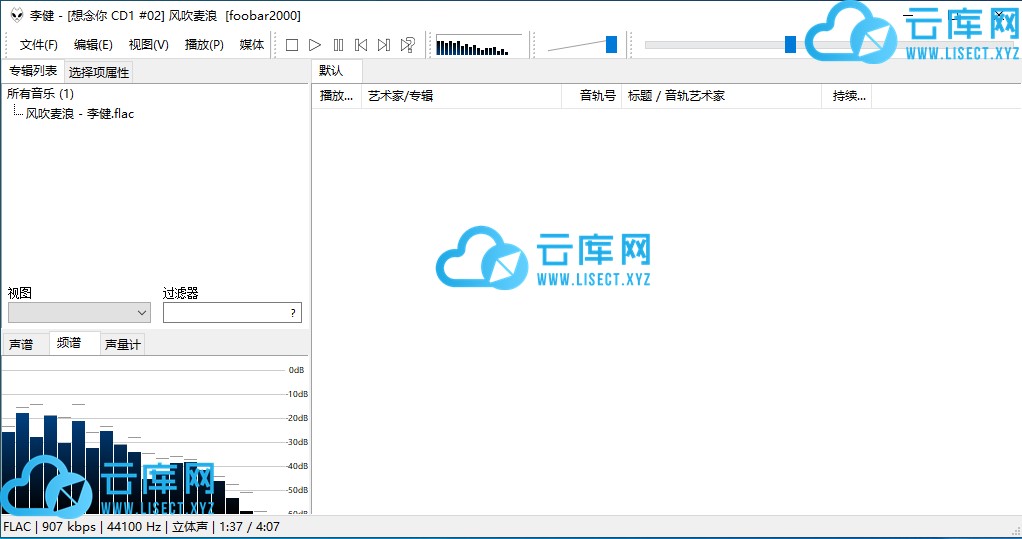Click the foobar2000 alien app icon
This screenshot has height=539, width=1022.
pos(17,15)
